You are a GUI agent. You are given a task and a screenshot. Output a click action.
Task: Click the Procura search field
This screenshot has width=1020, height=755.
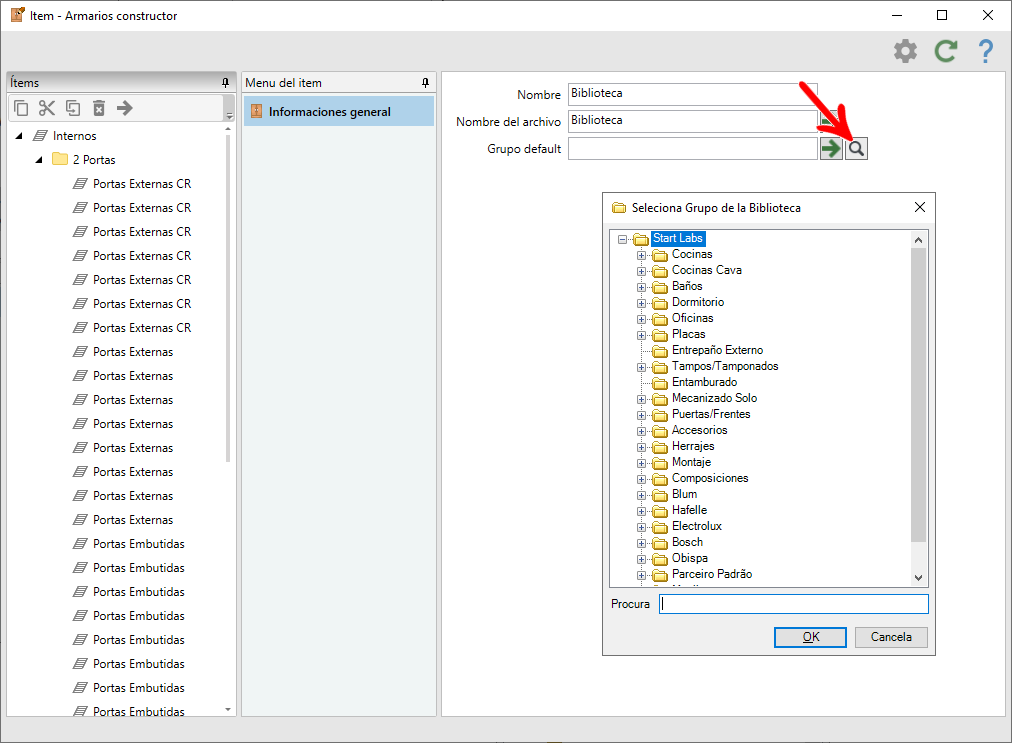pos(793,604)
